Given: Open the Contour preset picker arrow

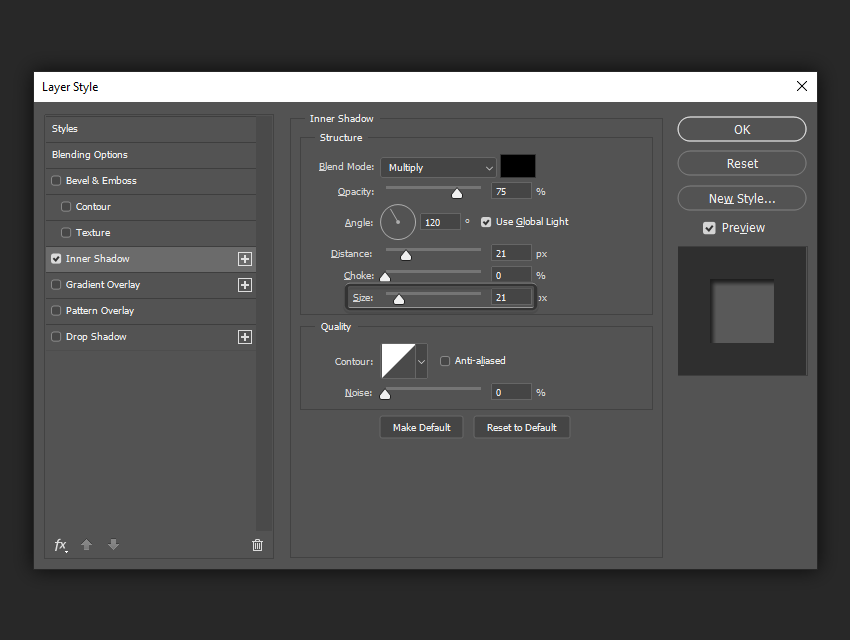Looking at the screenshot, I should pyautogui.click(x=421, y=361).
